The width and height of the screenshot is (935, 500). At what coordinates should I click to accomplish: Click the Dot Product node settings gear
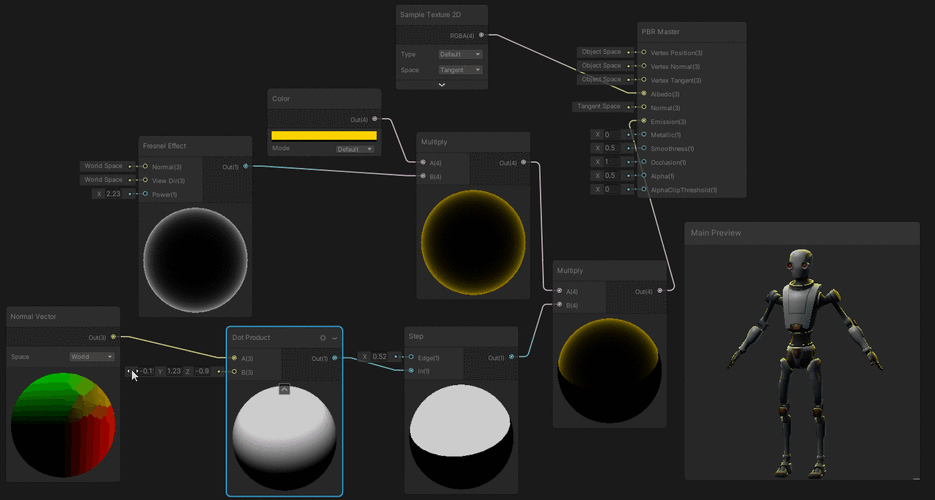pos(323,338)
